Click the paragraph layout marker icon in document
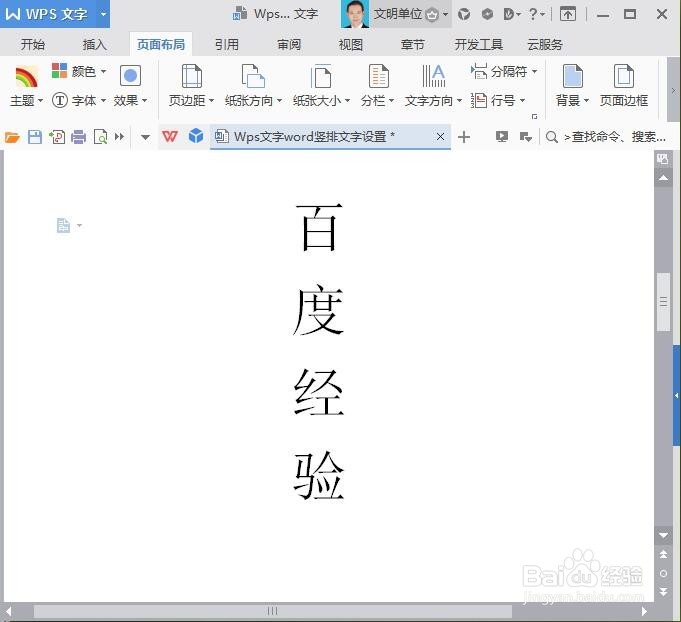This screenshot has width=681, height=622. pos(63,225)
